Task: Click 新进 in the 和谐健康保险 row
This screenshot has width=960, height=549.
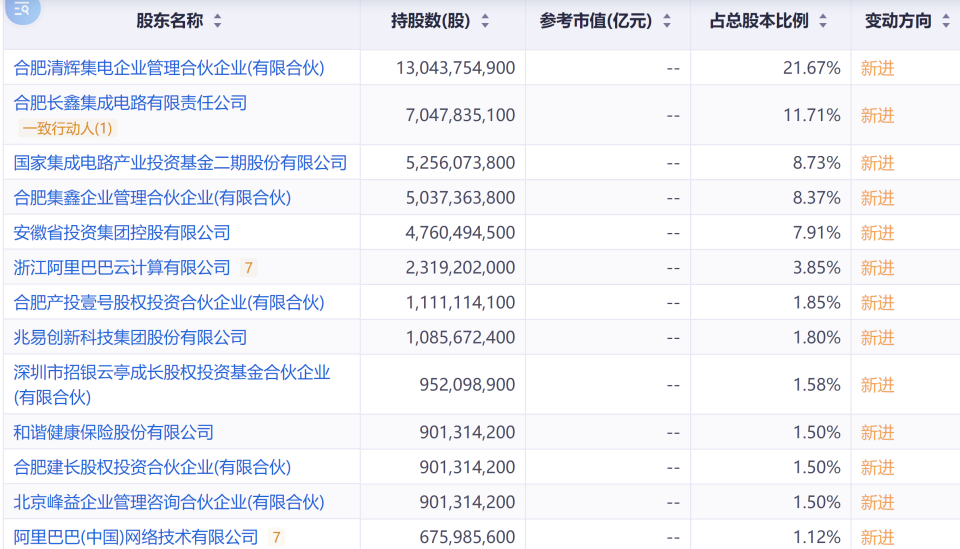Action: tap(877, 433)
